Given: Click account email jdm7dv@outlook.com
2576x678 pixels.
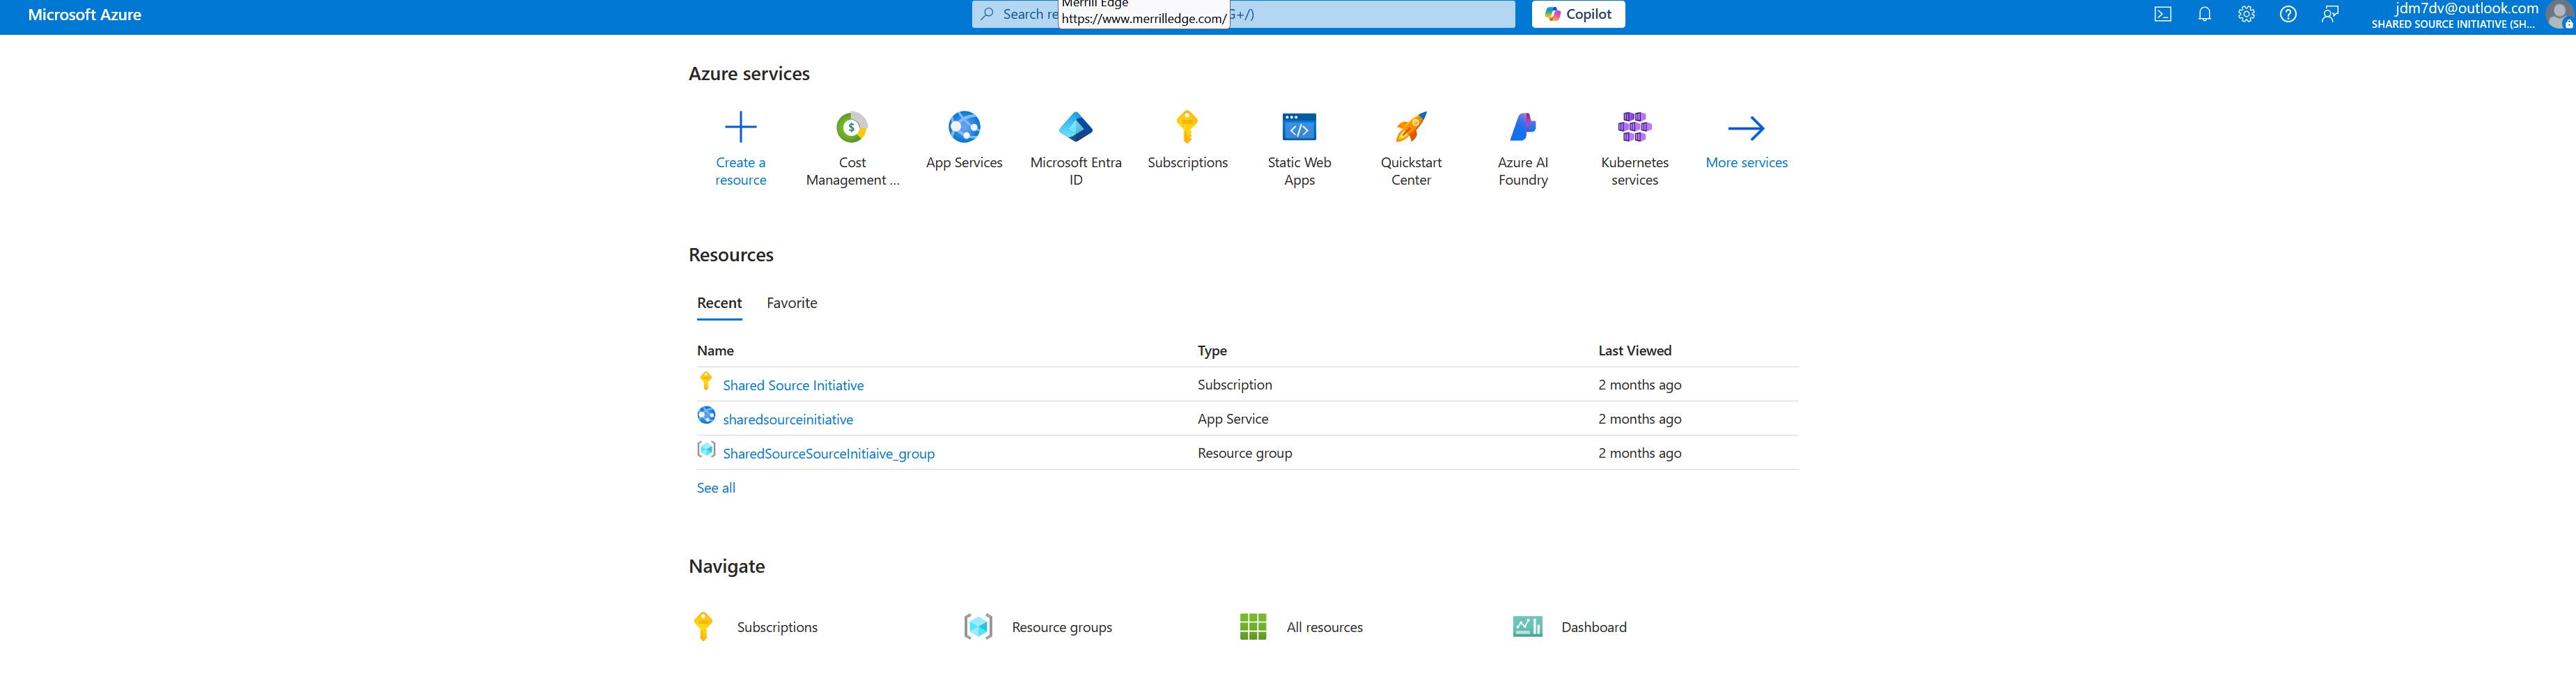Looking at the screenshot, I should click(2466, 8).
